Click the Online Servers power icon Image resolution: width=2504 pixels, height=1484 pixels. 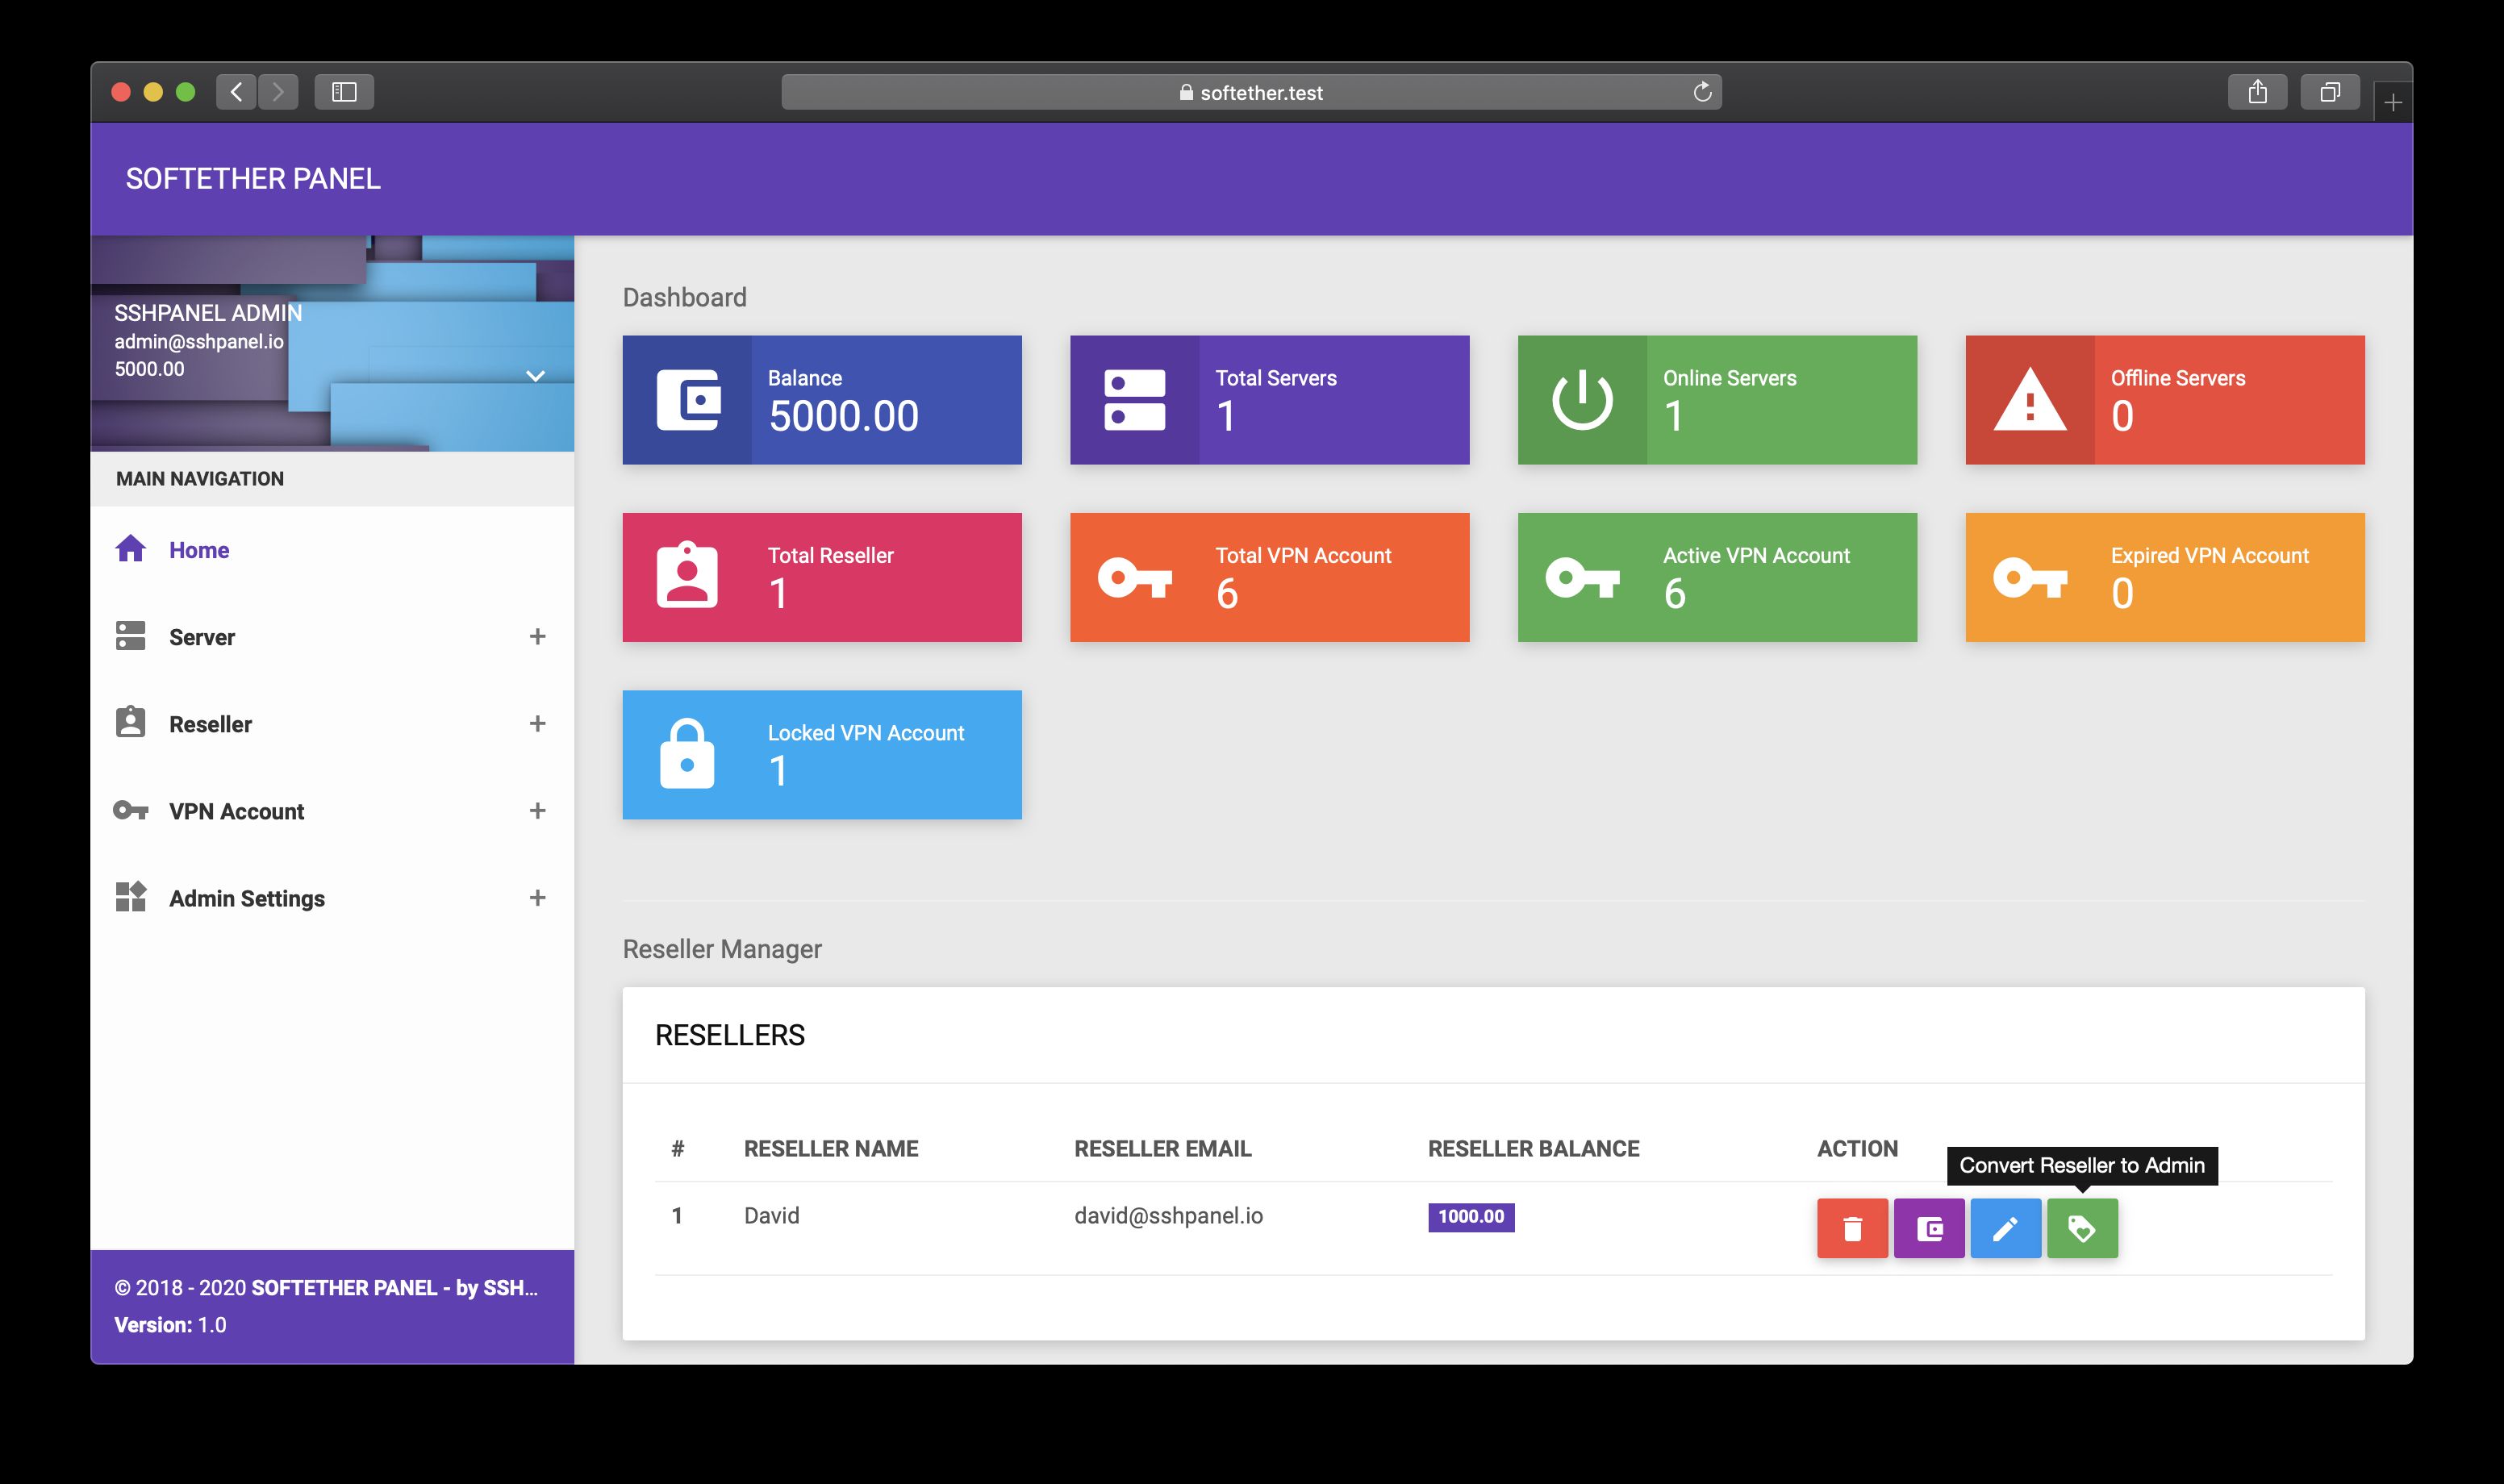click(x=1582, y=400)
